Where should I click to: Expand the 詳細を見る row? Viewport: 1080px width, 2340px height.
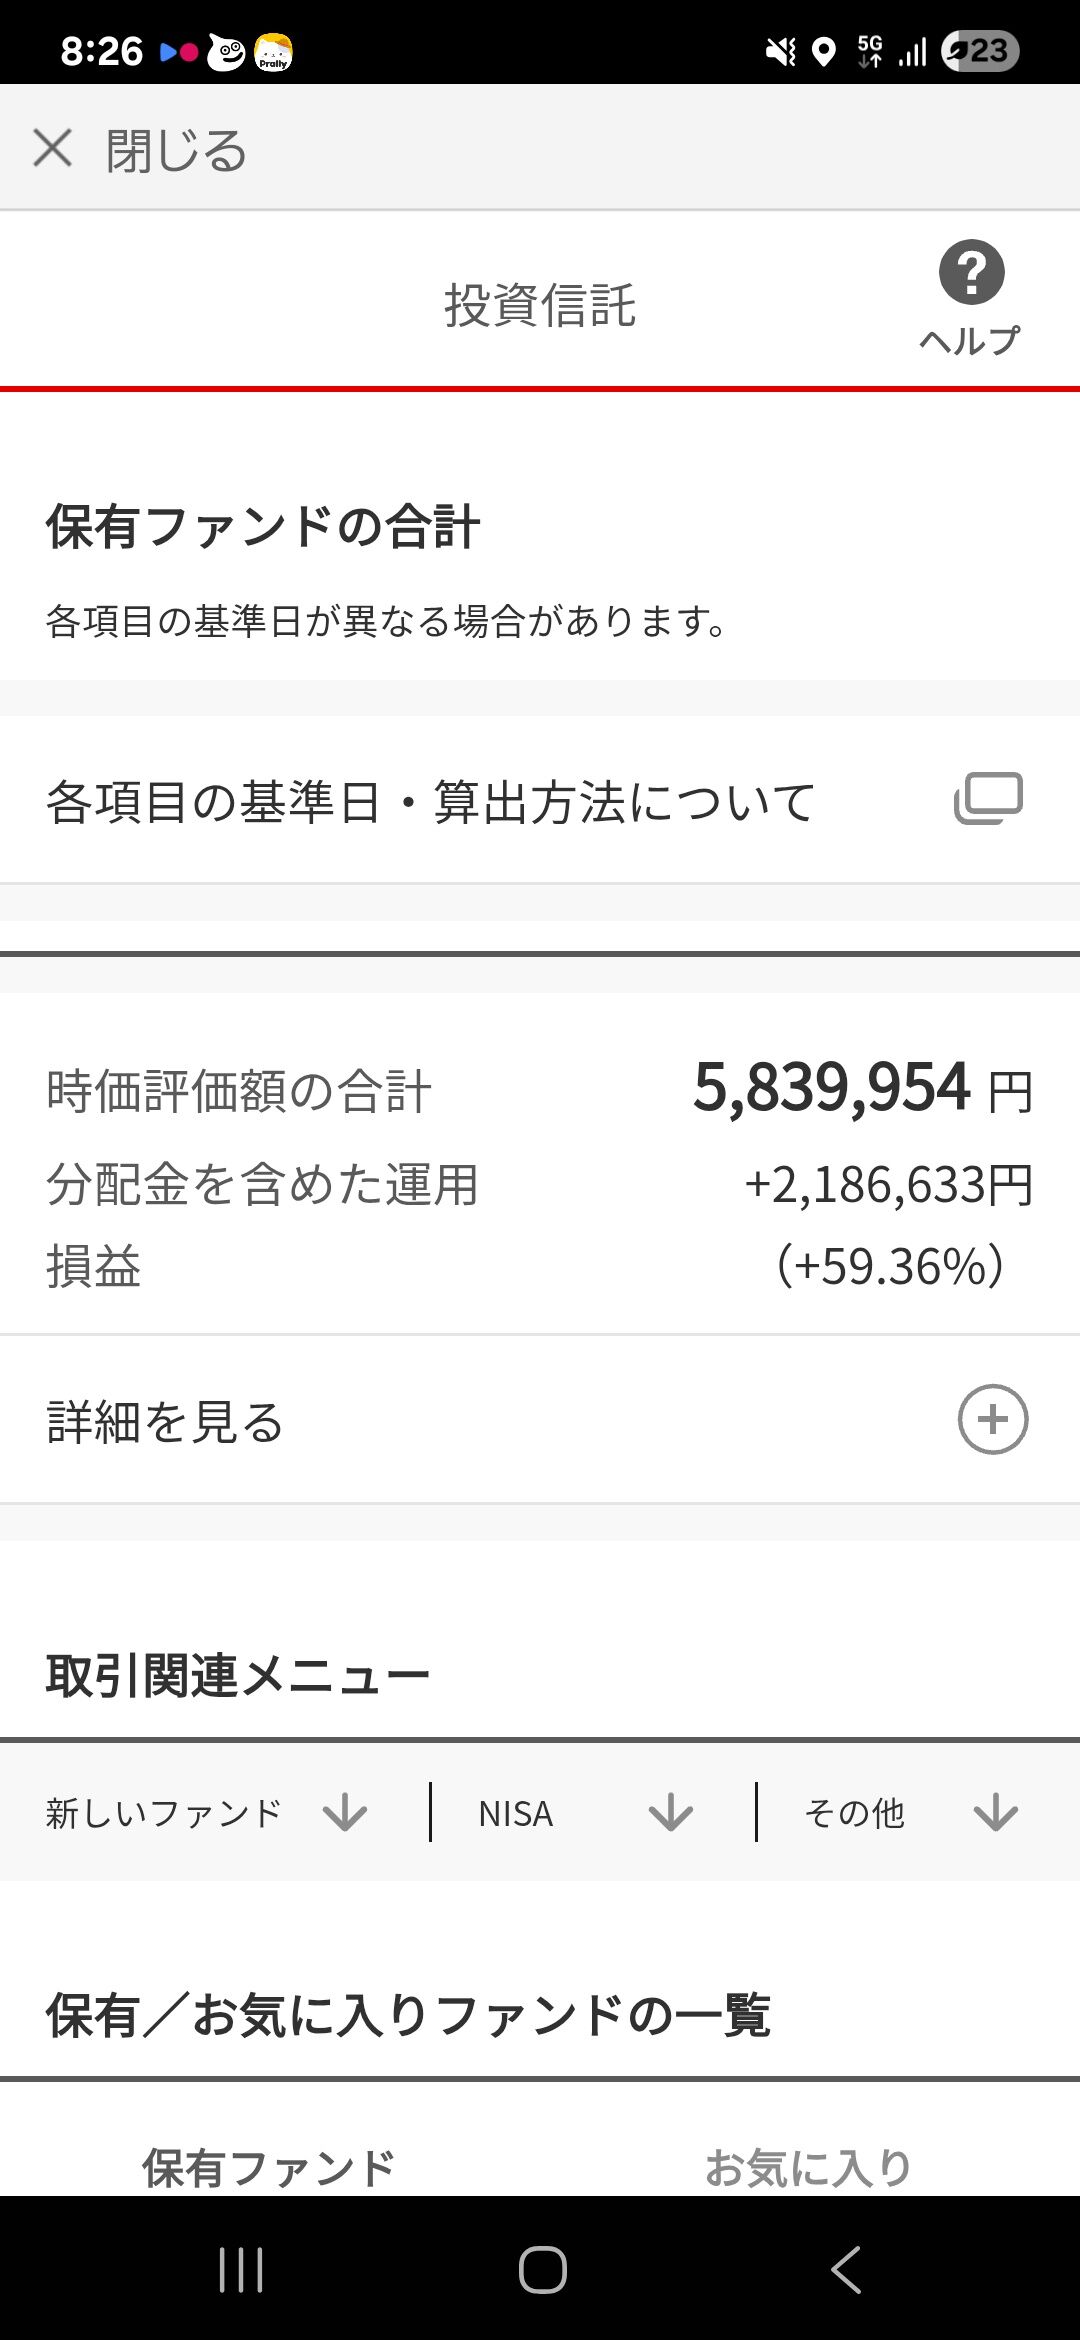pyautogui.click(x=540, y=1420)
